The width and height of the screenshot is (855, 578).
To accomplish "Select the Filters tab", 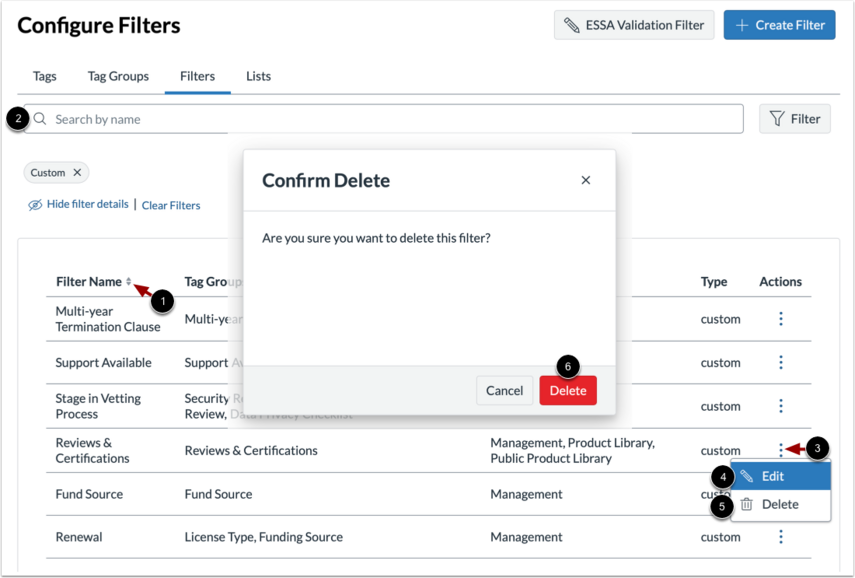I will (x=197, y=76).
